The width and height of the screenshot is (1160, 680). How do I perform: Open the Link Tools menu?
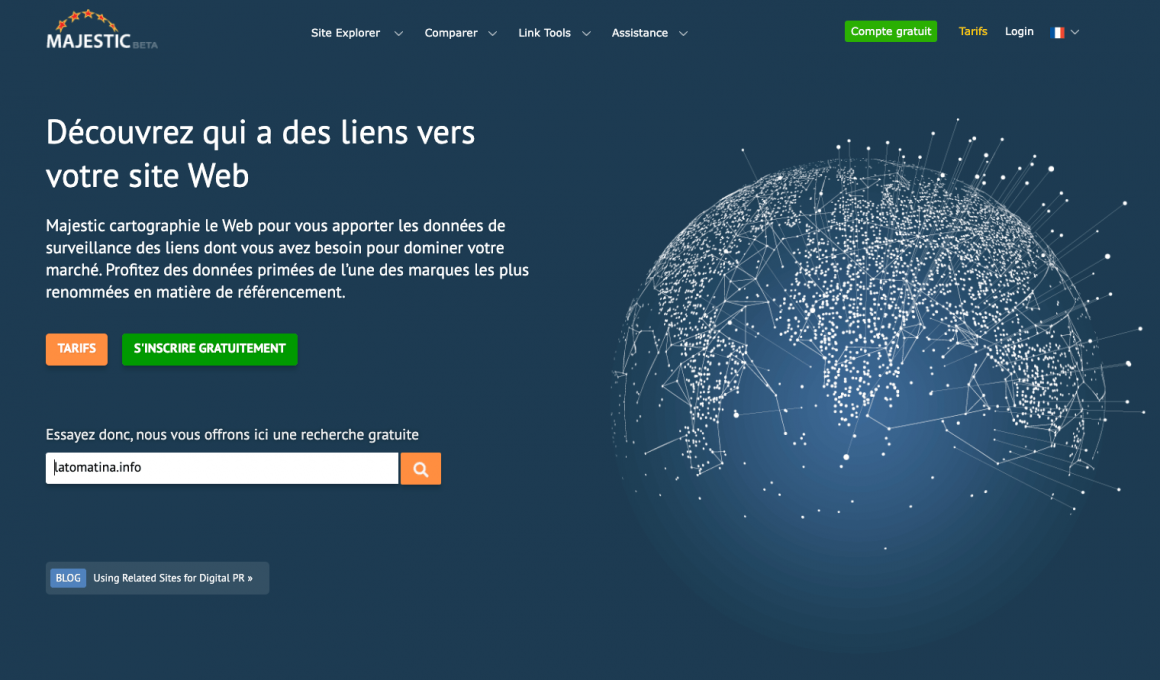[x=544, y=33]
